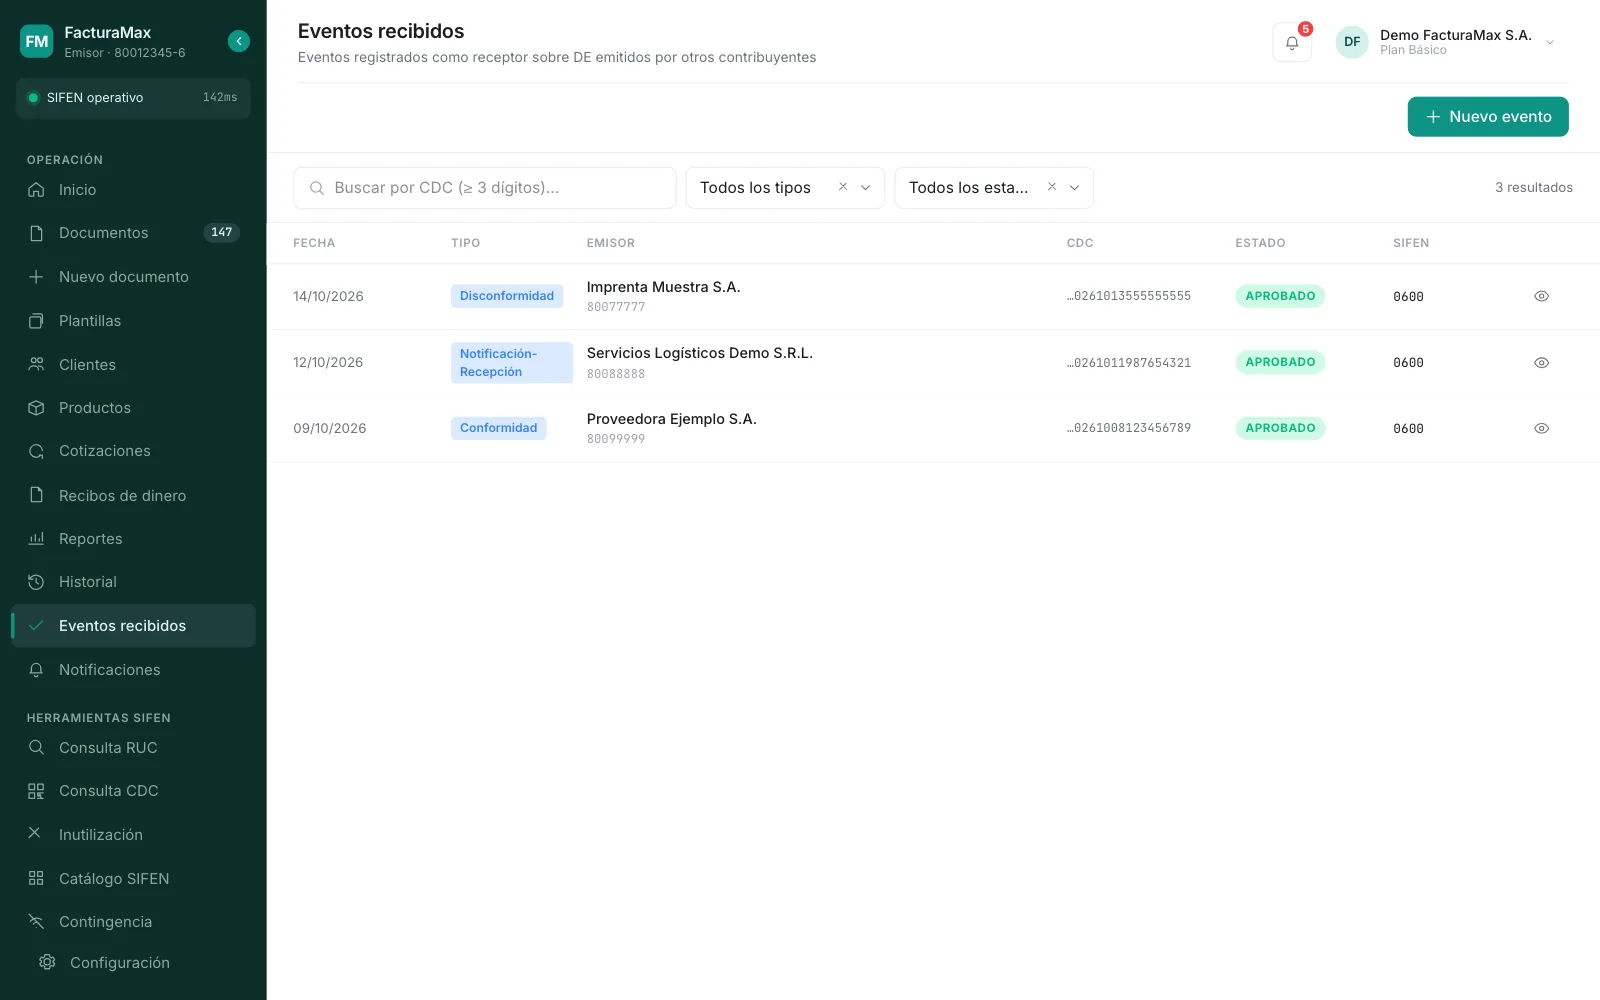Image resolution: width=1600 pixels, height=1000 pixels.
Task: Click emitter Proveedora Ejemplo S.A.
Action: 672,419
